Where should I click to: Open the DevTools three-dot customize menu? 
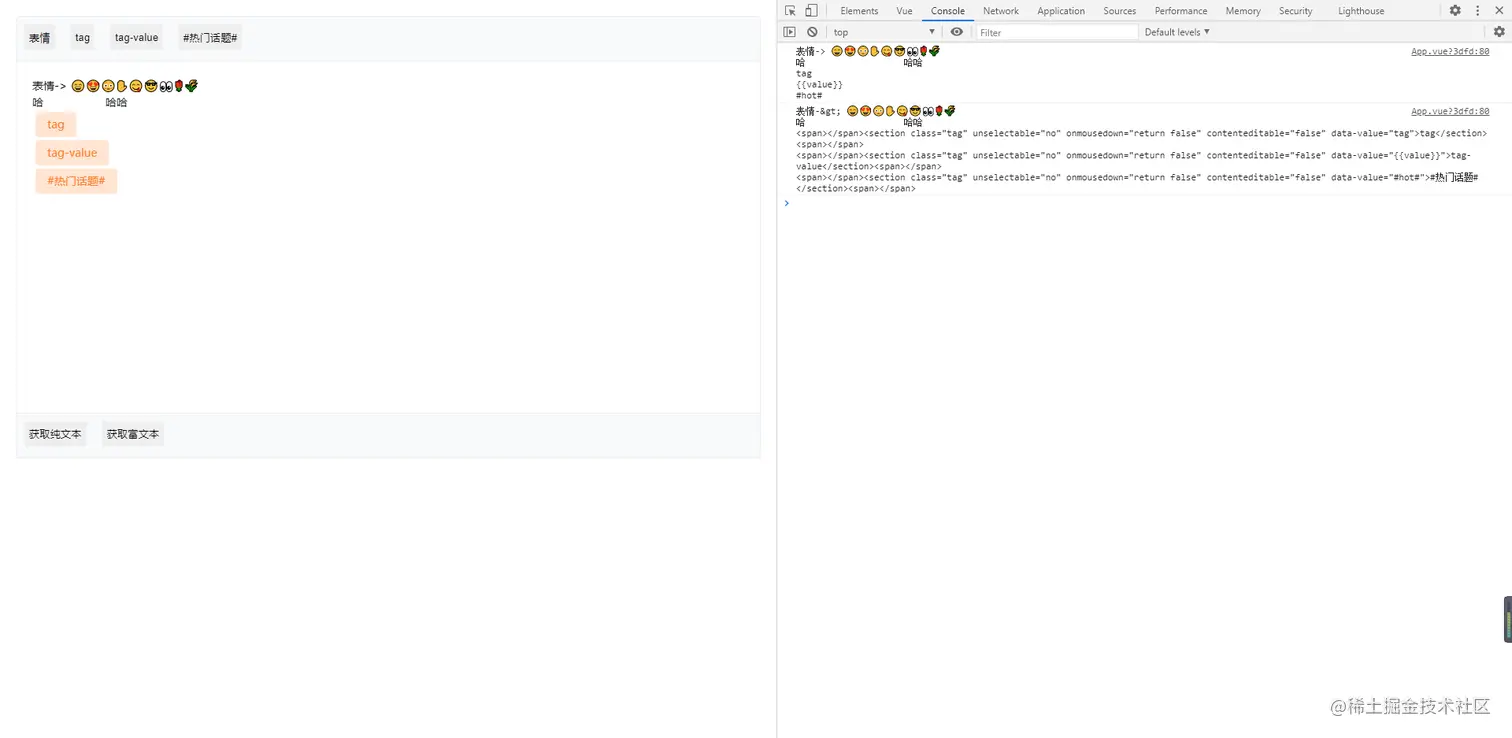point(1477,10)
